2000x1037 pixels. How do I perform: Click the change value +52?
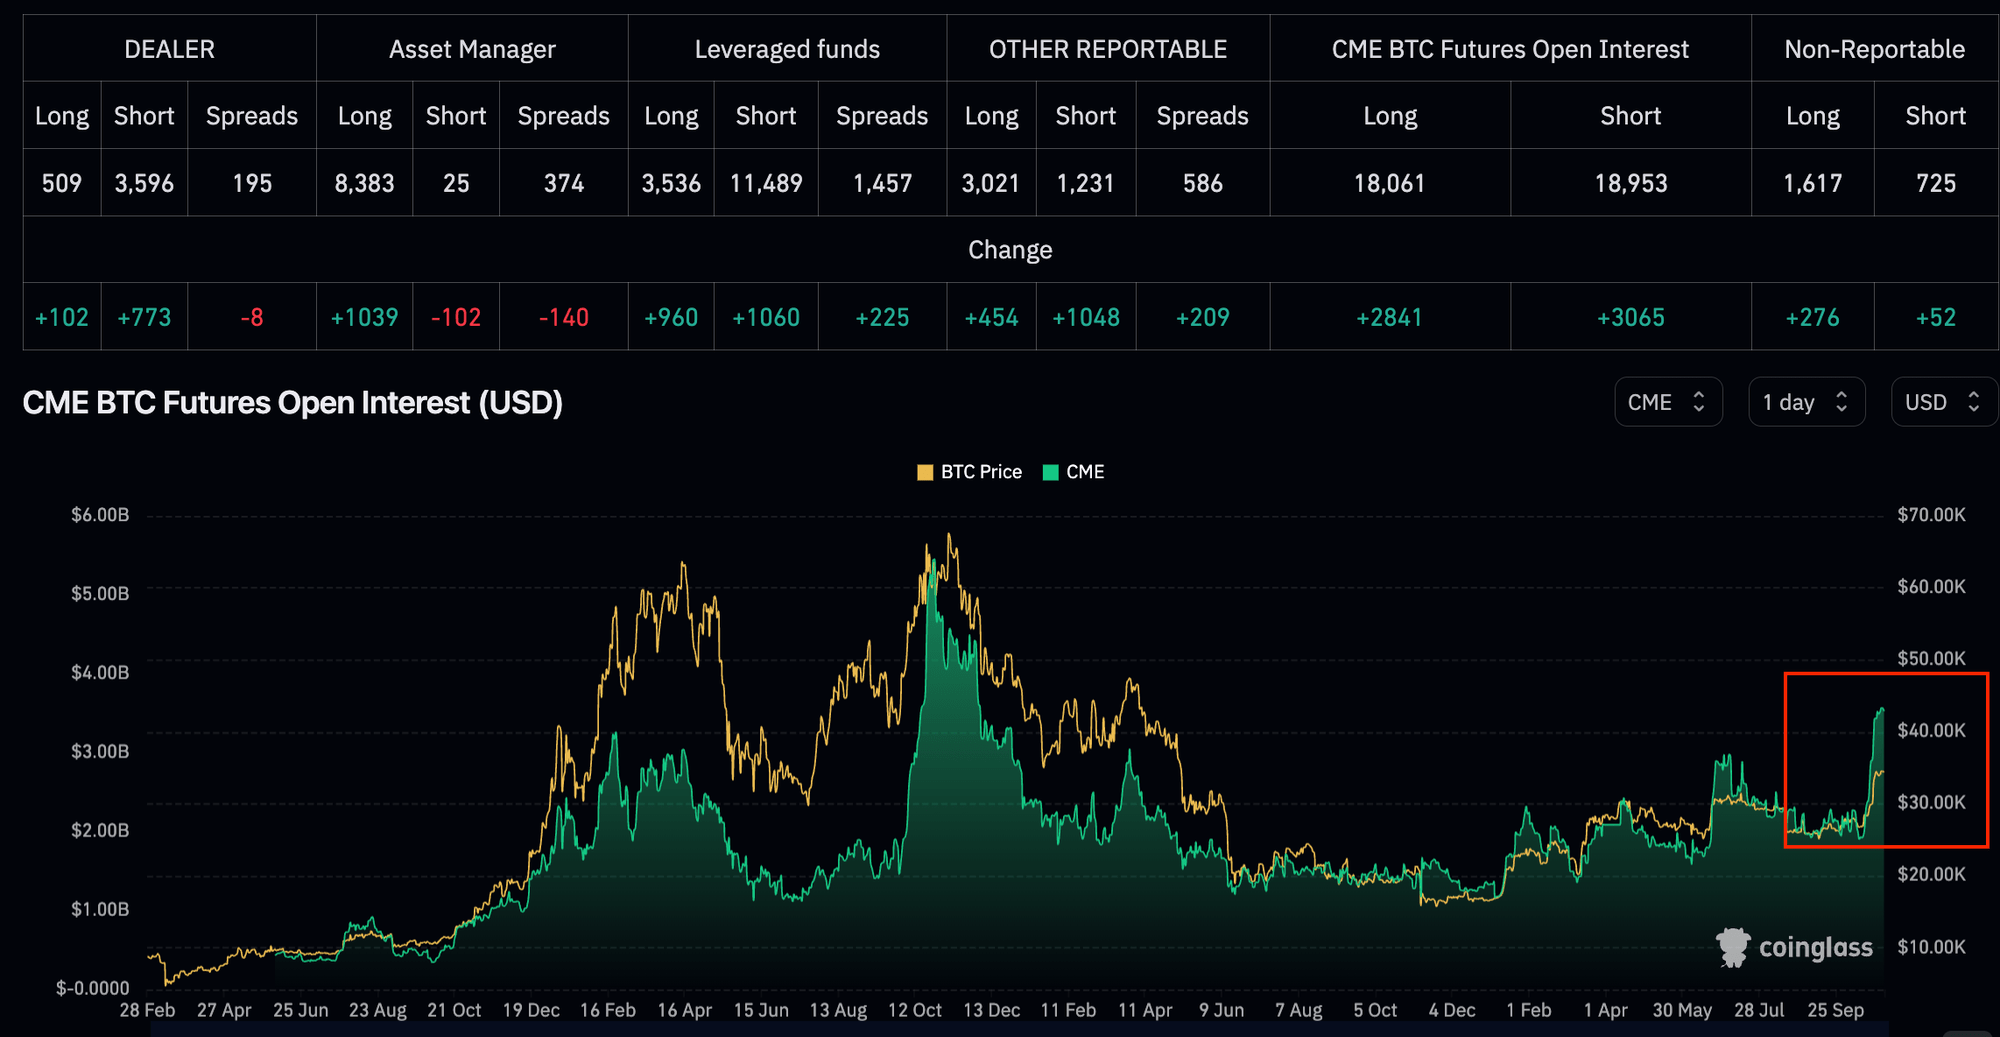(1936, 317)
